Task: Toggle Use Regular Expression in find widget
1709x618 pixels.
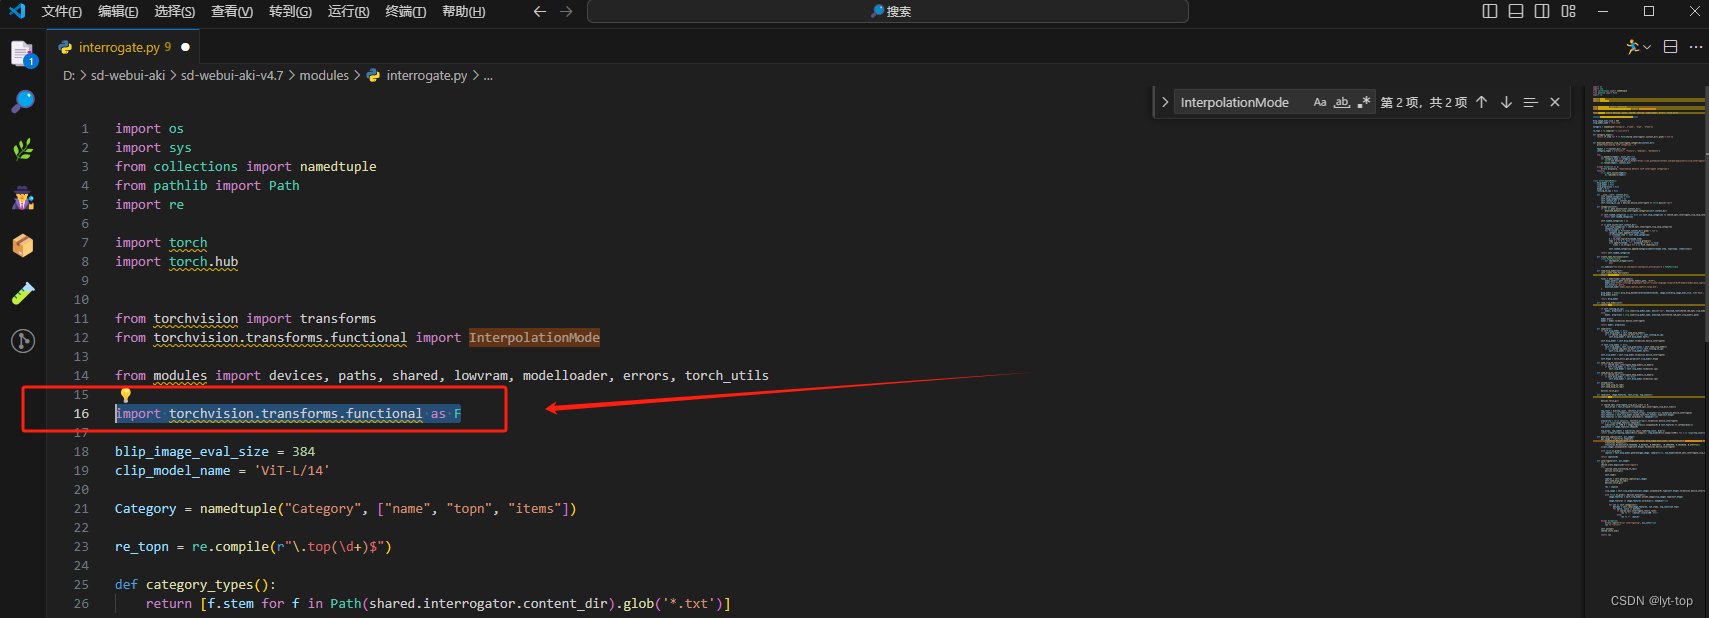Action: coord(1364,102)
